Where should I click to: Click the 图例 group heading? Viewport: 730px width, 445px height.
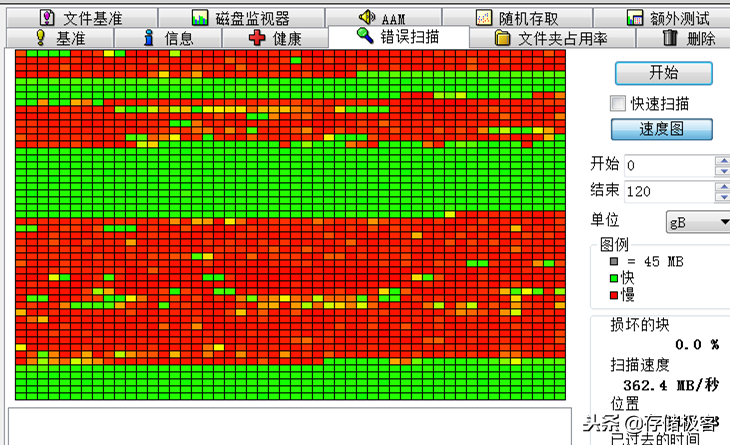[x=614, y=244]
